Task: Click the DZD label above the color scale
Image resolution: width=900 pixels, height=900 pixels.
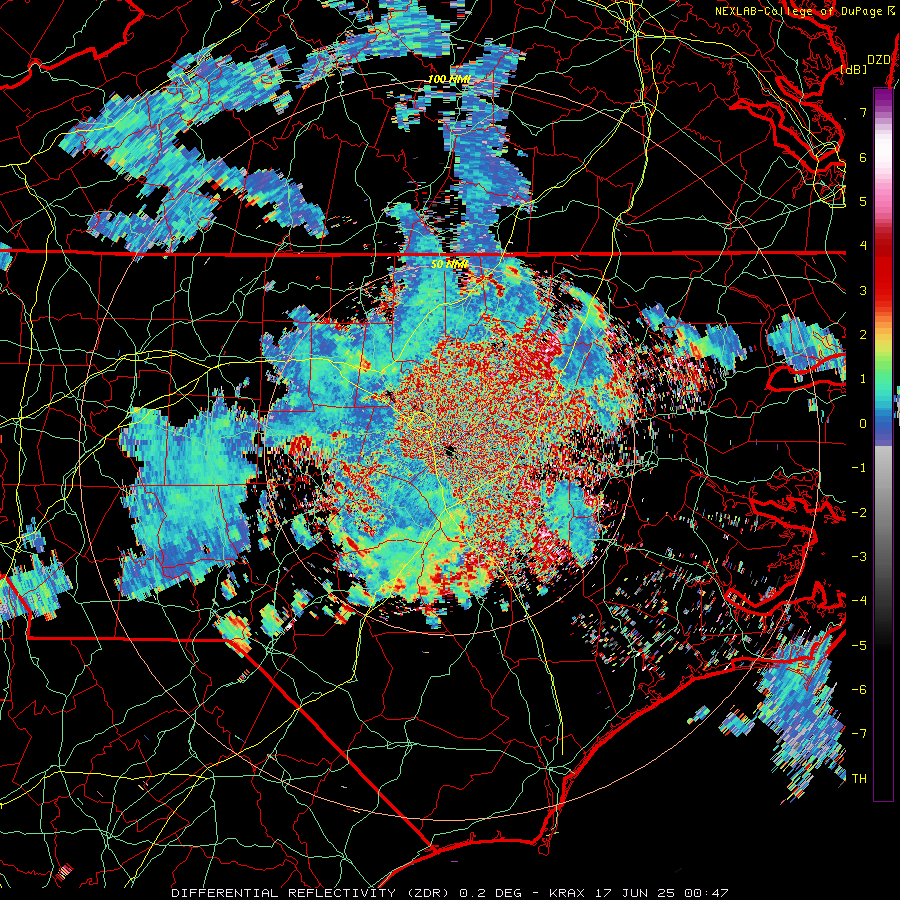Action: point(878,59)
